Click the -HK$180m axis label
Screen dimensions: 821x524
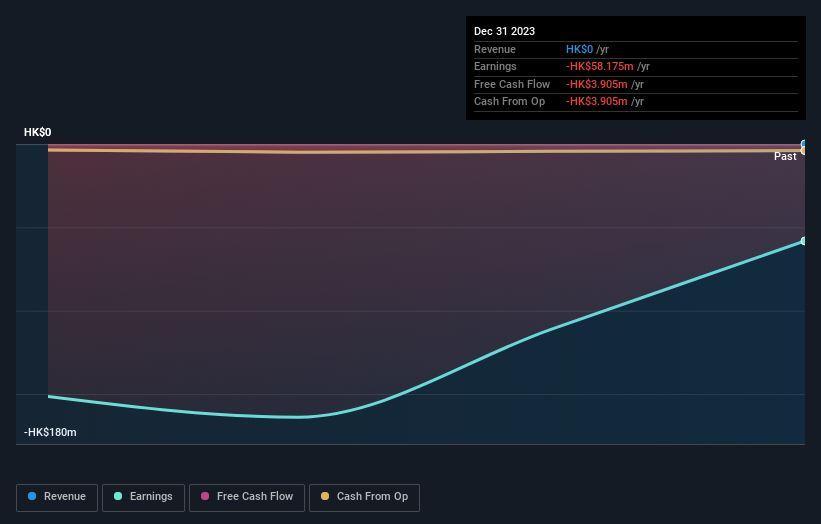pyautogui.click(x=50, y=432)
